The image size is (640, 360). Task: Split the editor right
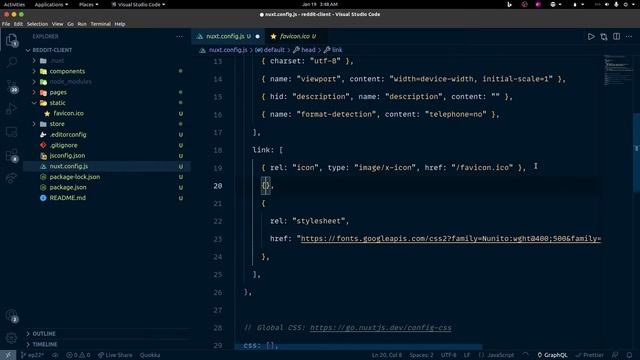click(x=616, y=37)
